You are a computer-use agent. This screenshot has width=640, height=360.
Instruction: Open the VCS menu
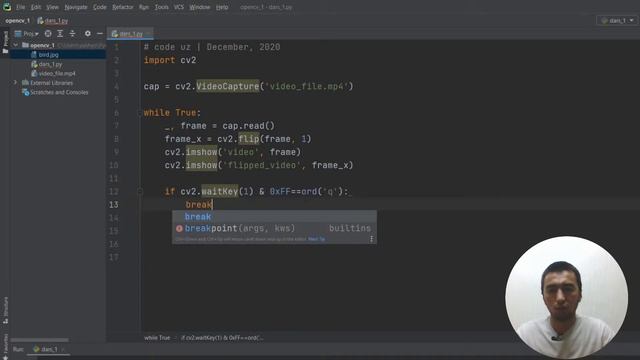pyautogui.click(x=179, y=7)
